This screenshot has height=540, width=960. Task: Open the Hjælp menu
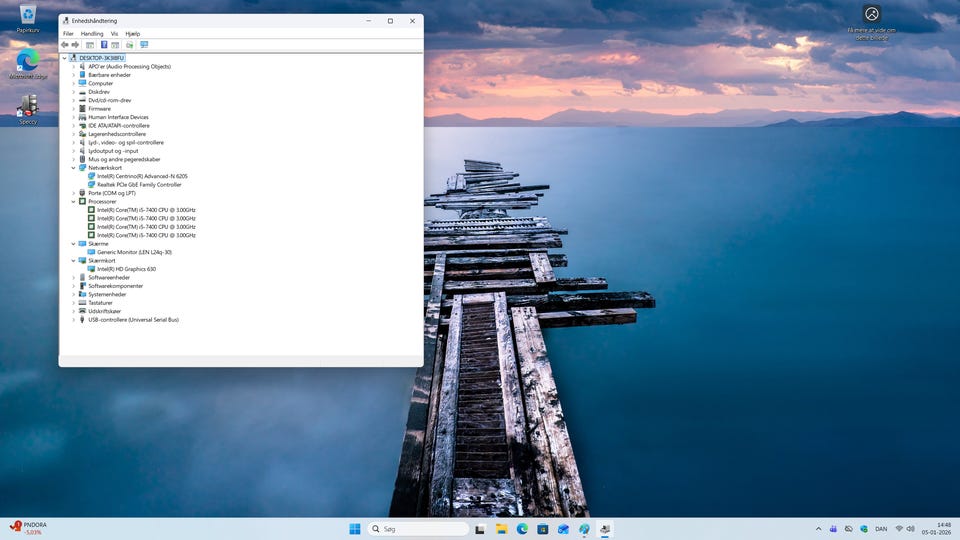coord(133,34)
